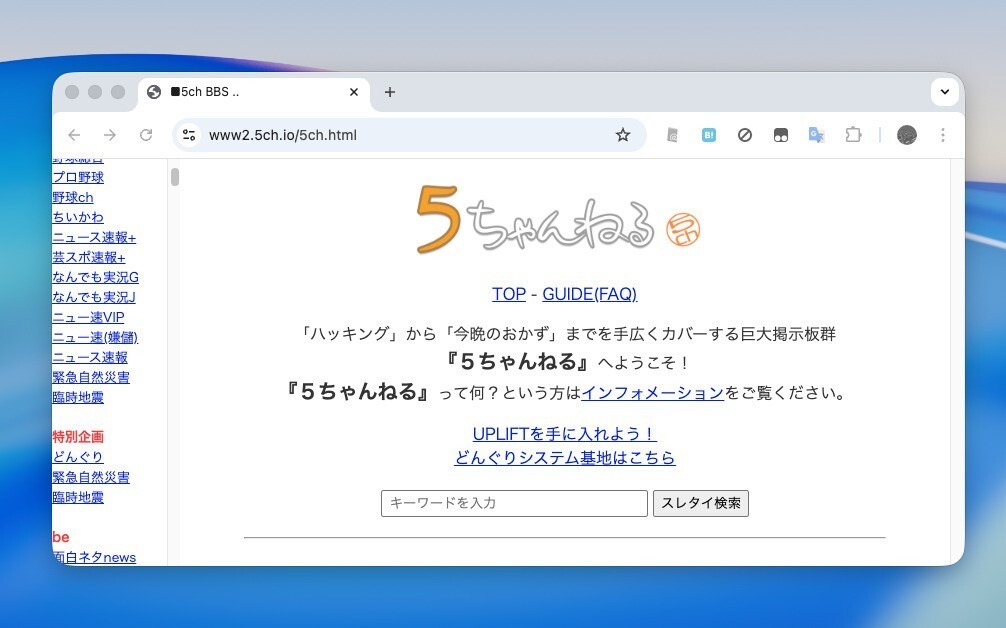
Task: Close the 5ch BBS tab
Action: point(354,92)
